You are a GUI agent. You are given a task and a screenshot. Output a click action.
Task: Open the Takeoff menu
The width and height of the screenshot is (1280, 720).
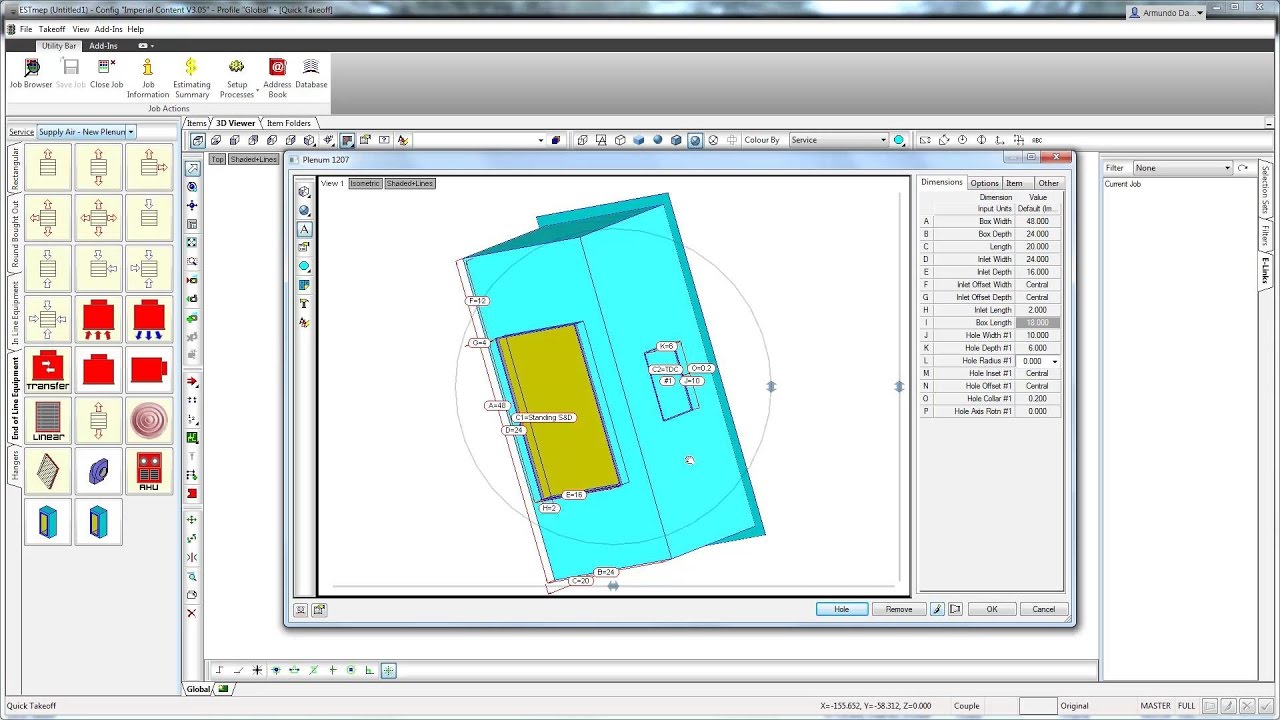51,29
